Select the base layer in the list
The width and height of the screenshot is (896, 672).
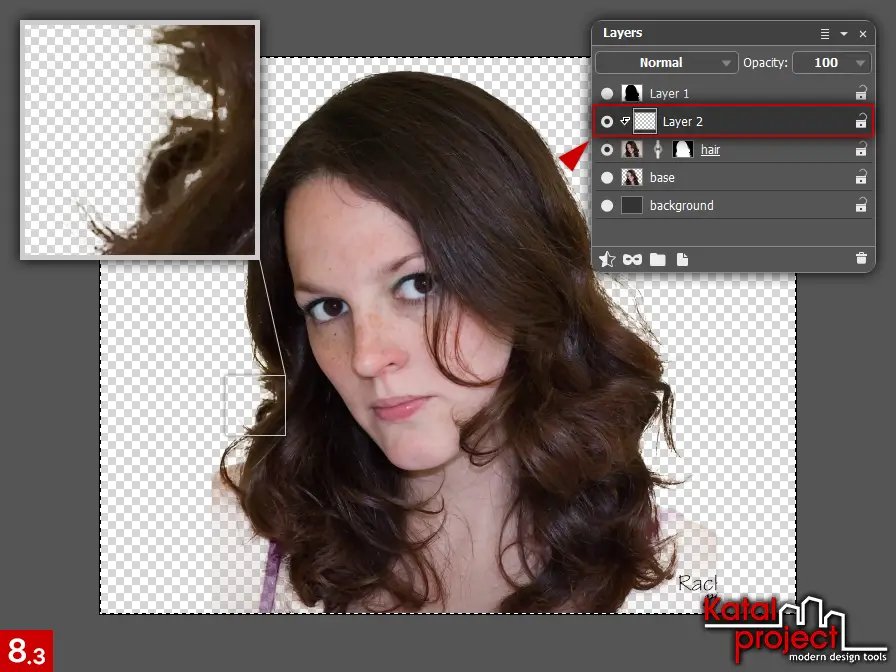point(663,177)
